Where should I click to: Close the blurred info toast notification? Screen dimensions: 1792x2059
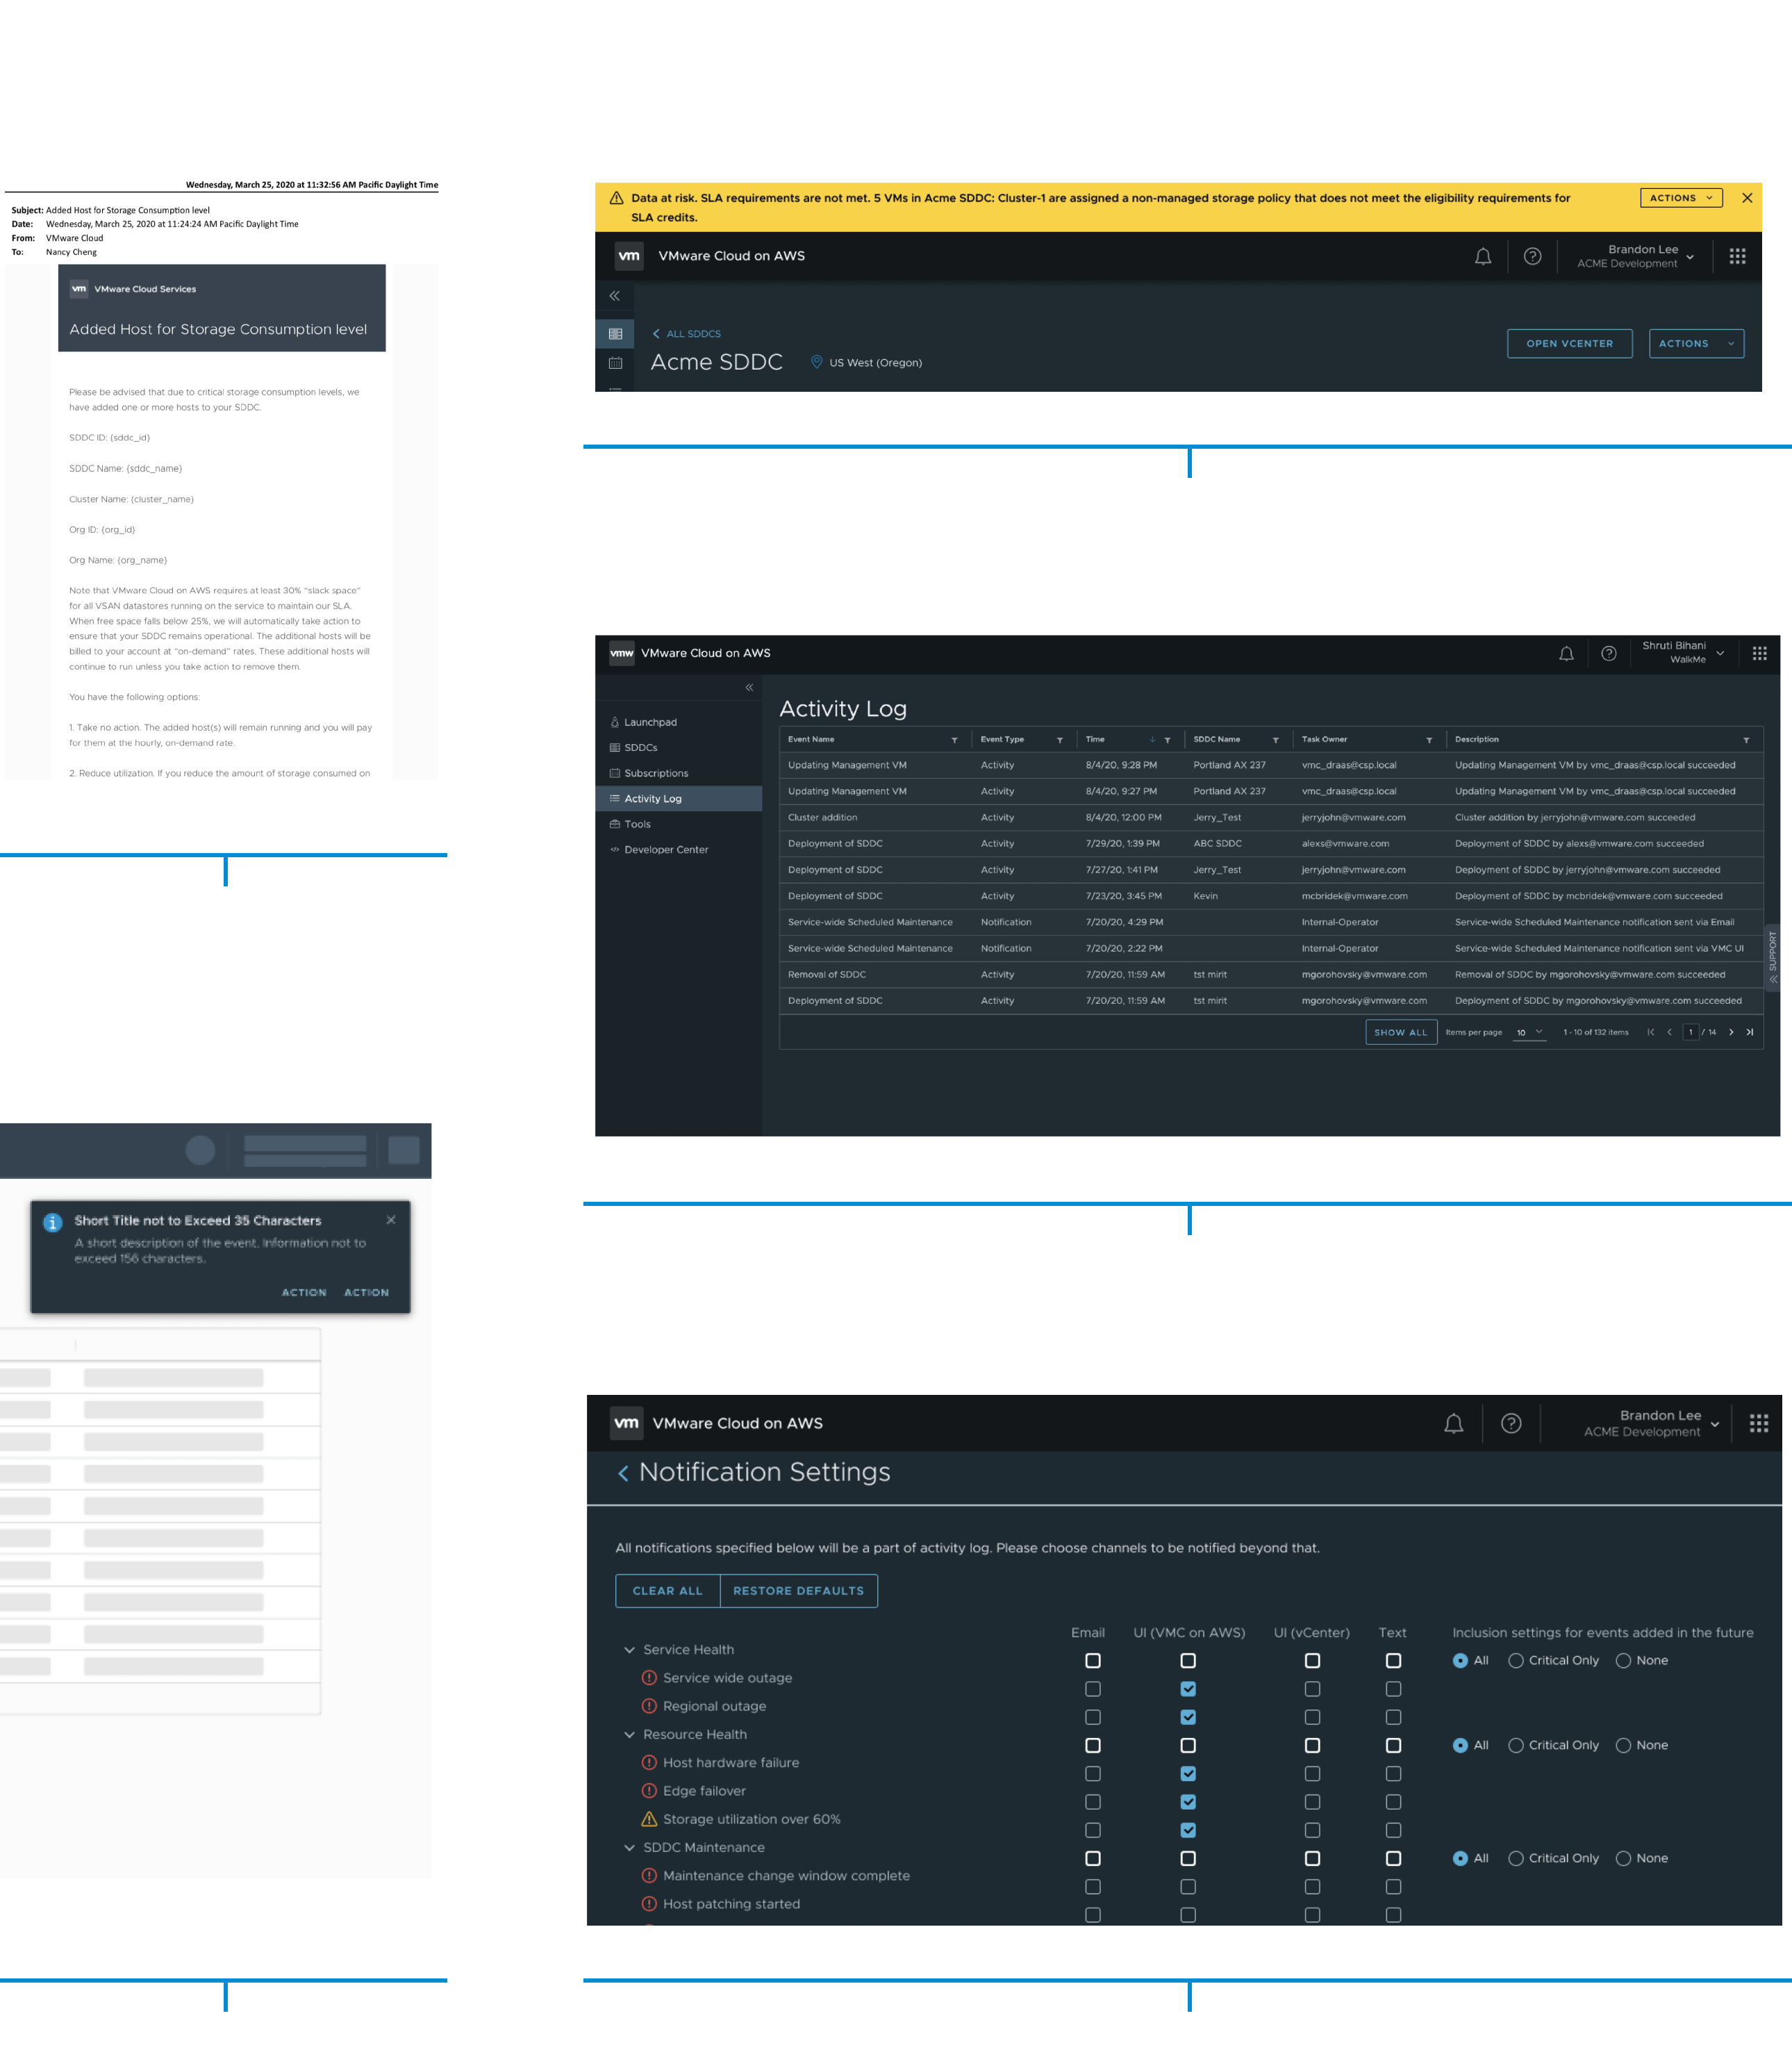point(391,1220)
